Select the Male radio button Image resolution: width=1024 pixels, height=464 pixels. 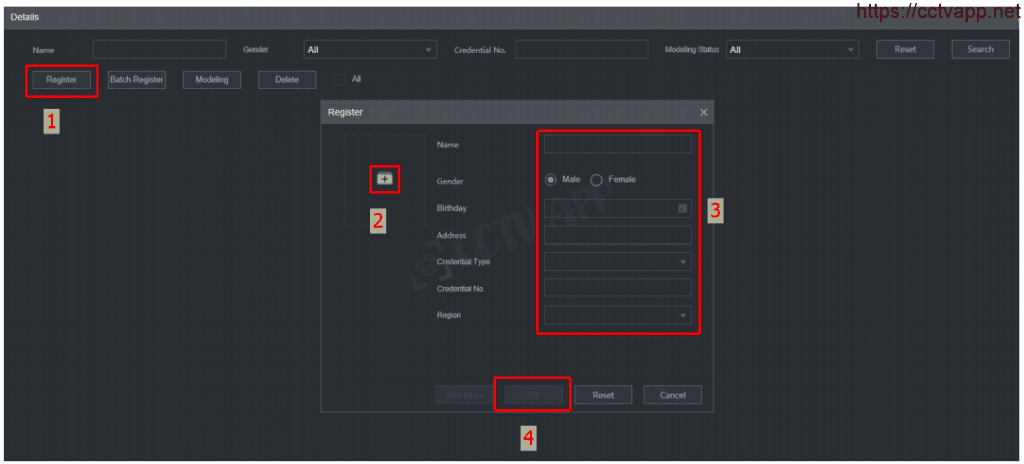coord(550,180)
